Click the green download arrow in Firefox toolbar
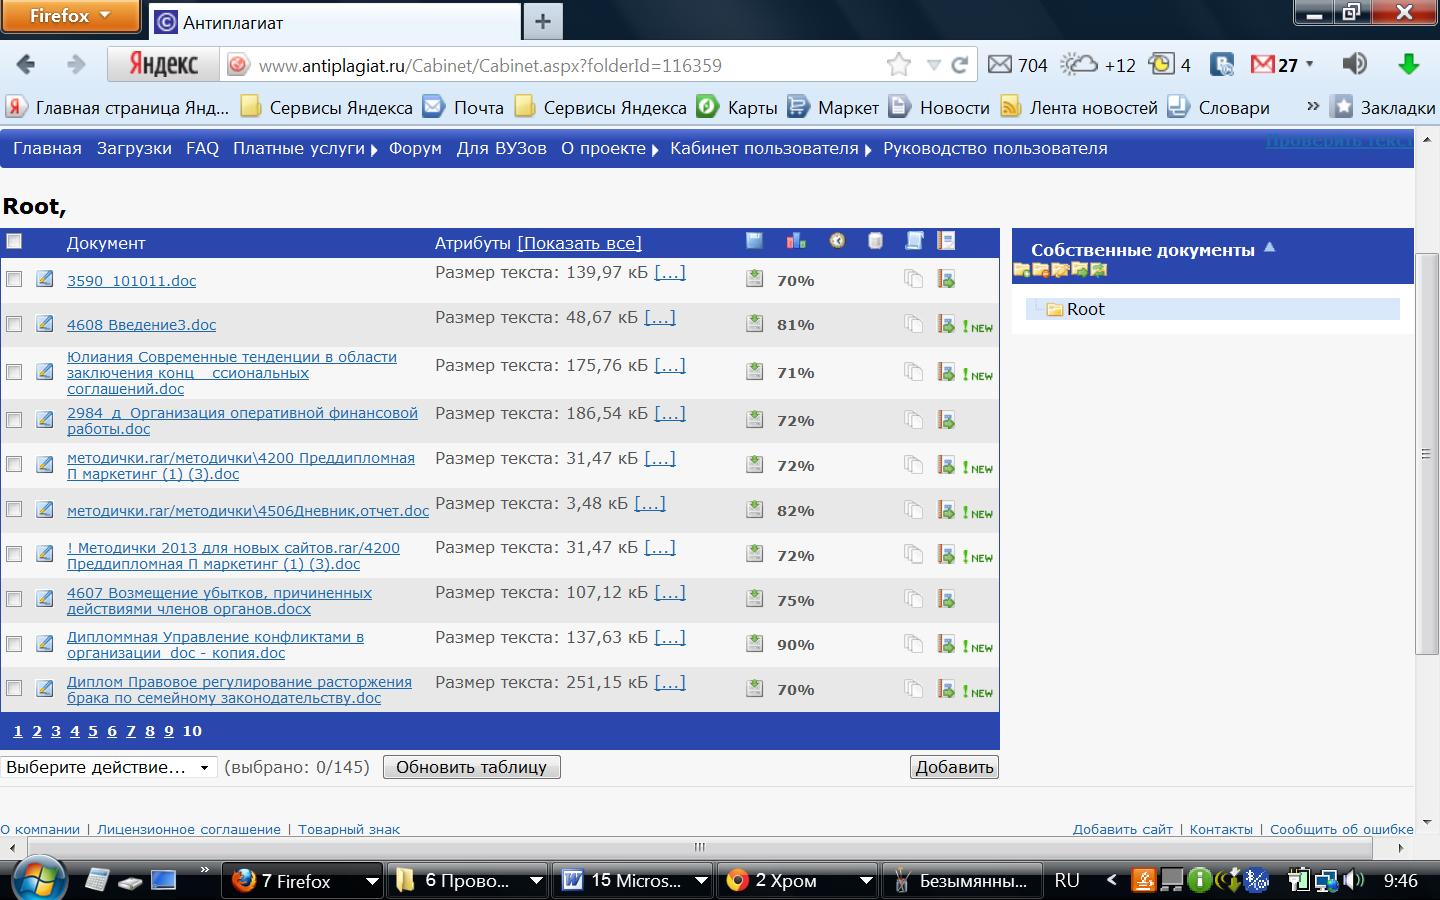This screenshot has height=900, width=1440. pyautogui.click(x=1409, y=64)
